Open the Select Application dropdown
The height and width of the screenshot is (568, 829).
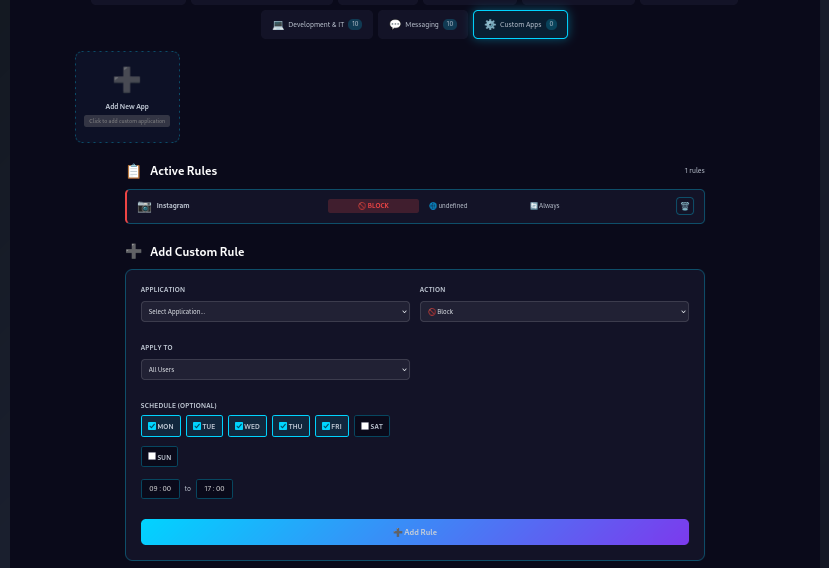click(275, 312)
